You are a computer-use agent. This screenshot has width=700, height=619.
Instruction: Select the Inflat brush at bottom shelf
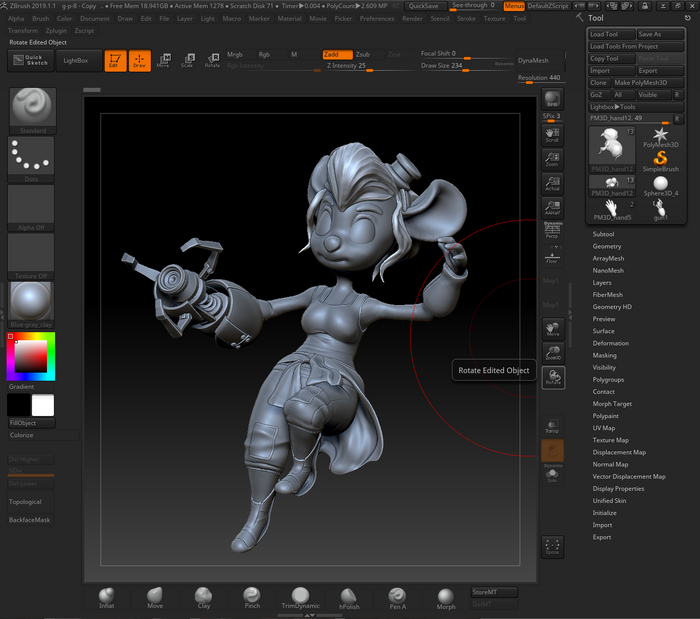coord(107,596)
